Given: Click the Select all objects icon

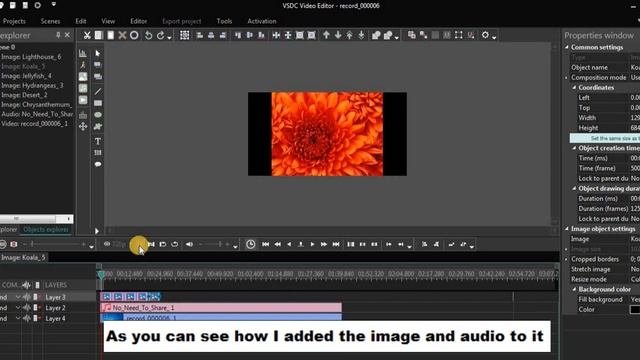Looking at the screenshot, I should tap(184, 36).
